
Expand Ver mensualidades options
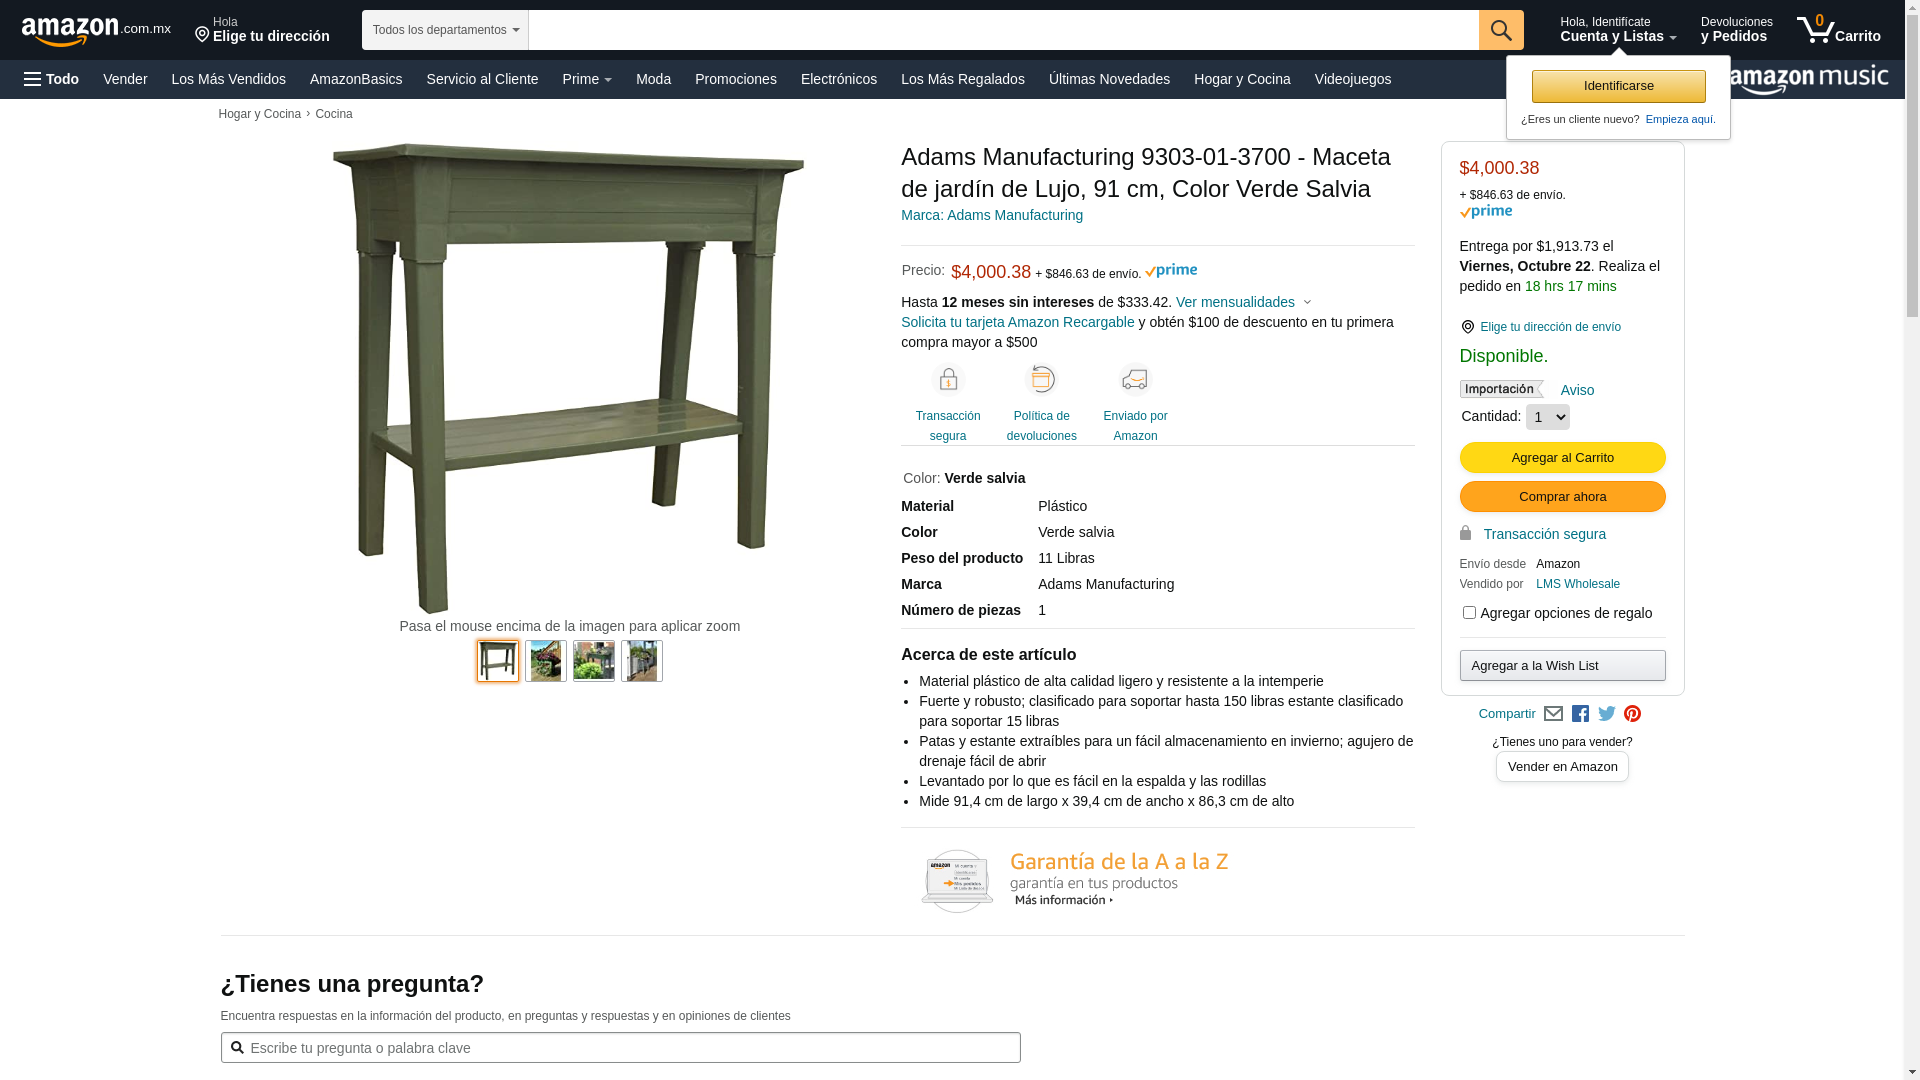pos(1243,302)
